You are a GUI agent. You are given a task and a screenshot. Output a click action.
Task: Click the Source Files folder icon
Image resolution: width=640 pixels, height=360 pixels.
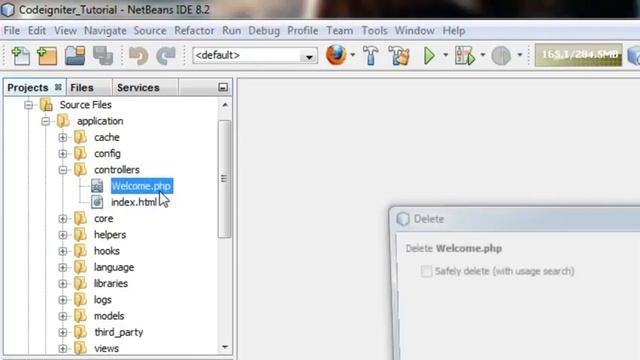[46, 105]
